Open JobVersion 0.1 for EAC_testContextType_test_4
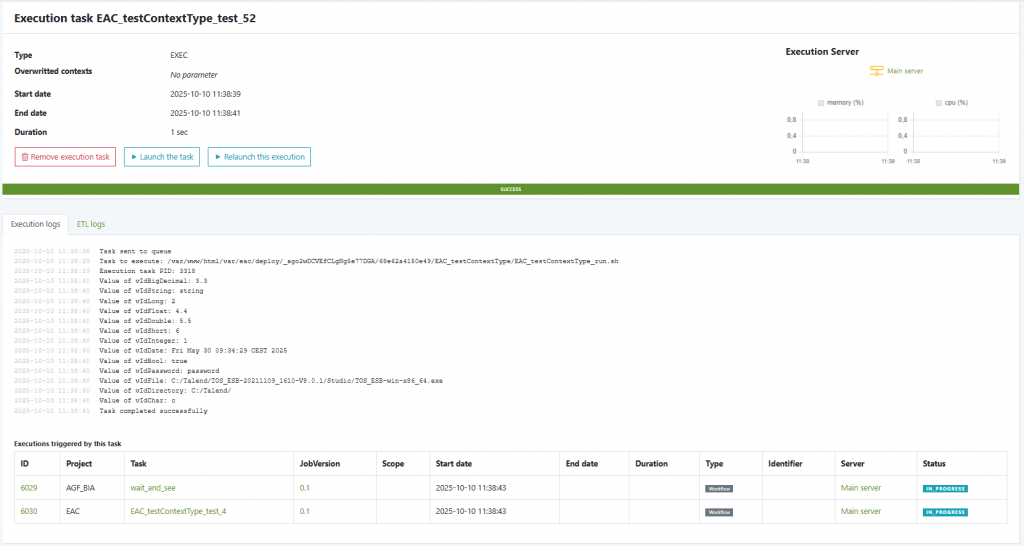 coord(305,511)
